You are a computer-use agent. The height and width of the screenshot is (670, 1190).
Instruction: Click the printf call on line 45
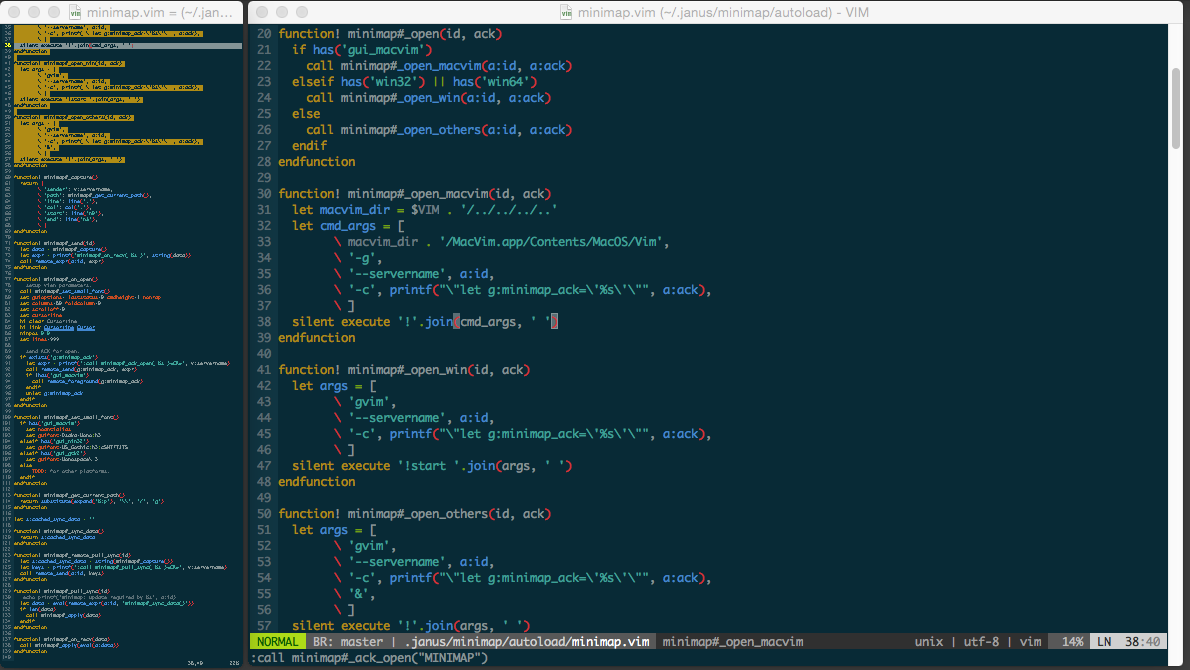(547, 434)
